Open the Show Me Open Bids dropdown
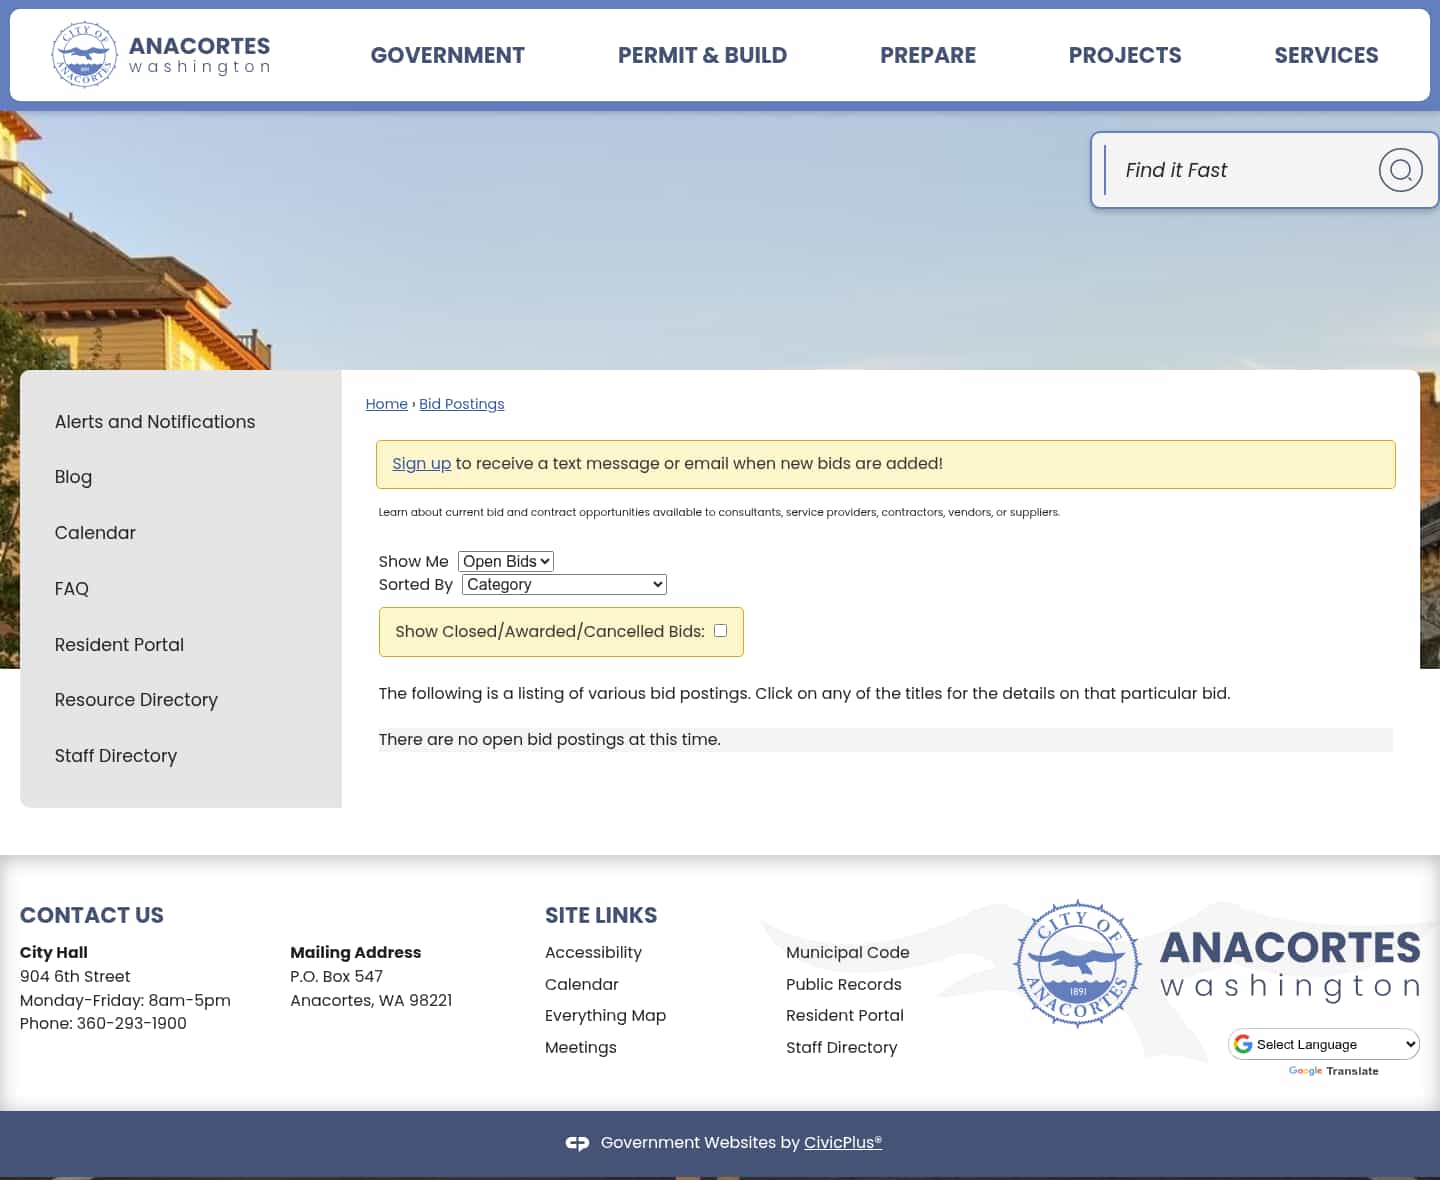The image size is (1440, 1180). tap(506, 561)
